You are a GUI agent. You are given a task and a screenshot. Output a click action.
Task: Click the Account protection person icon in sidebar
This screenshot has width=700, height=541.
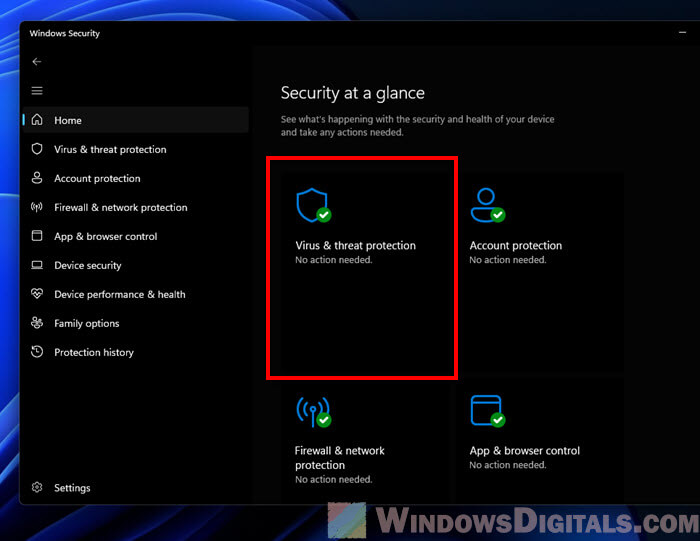[37, 178]
